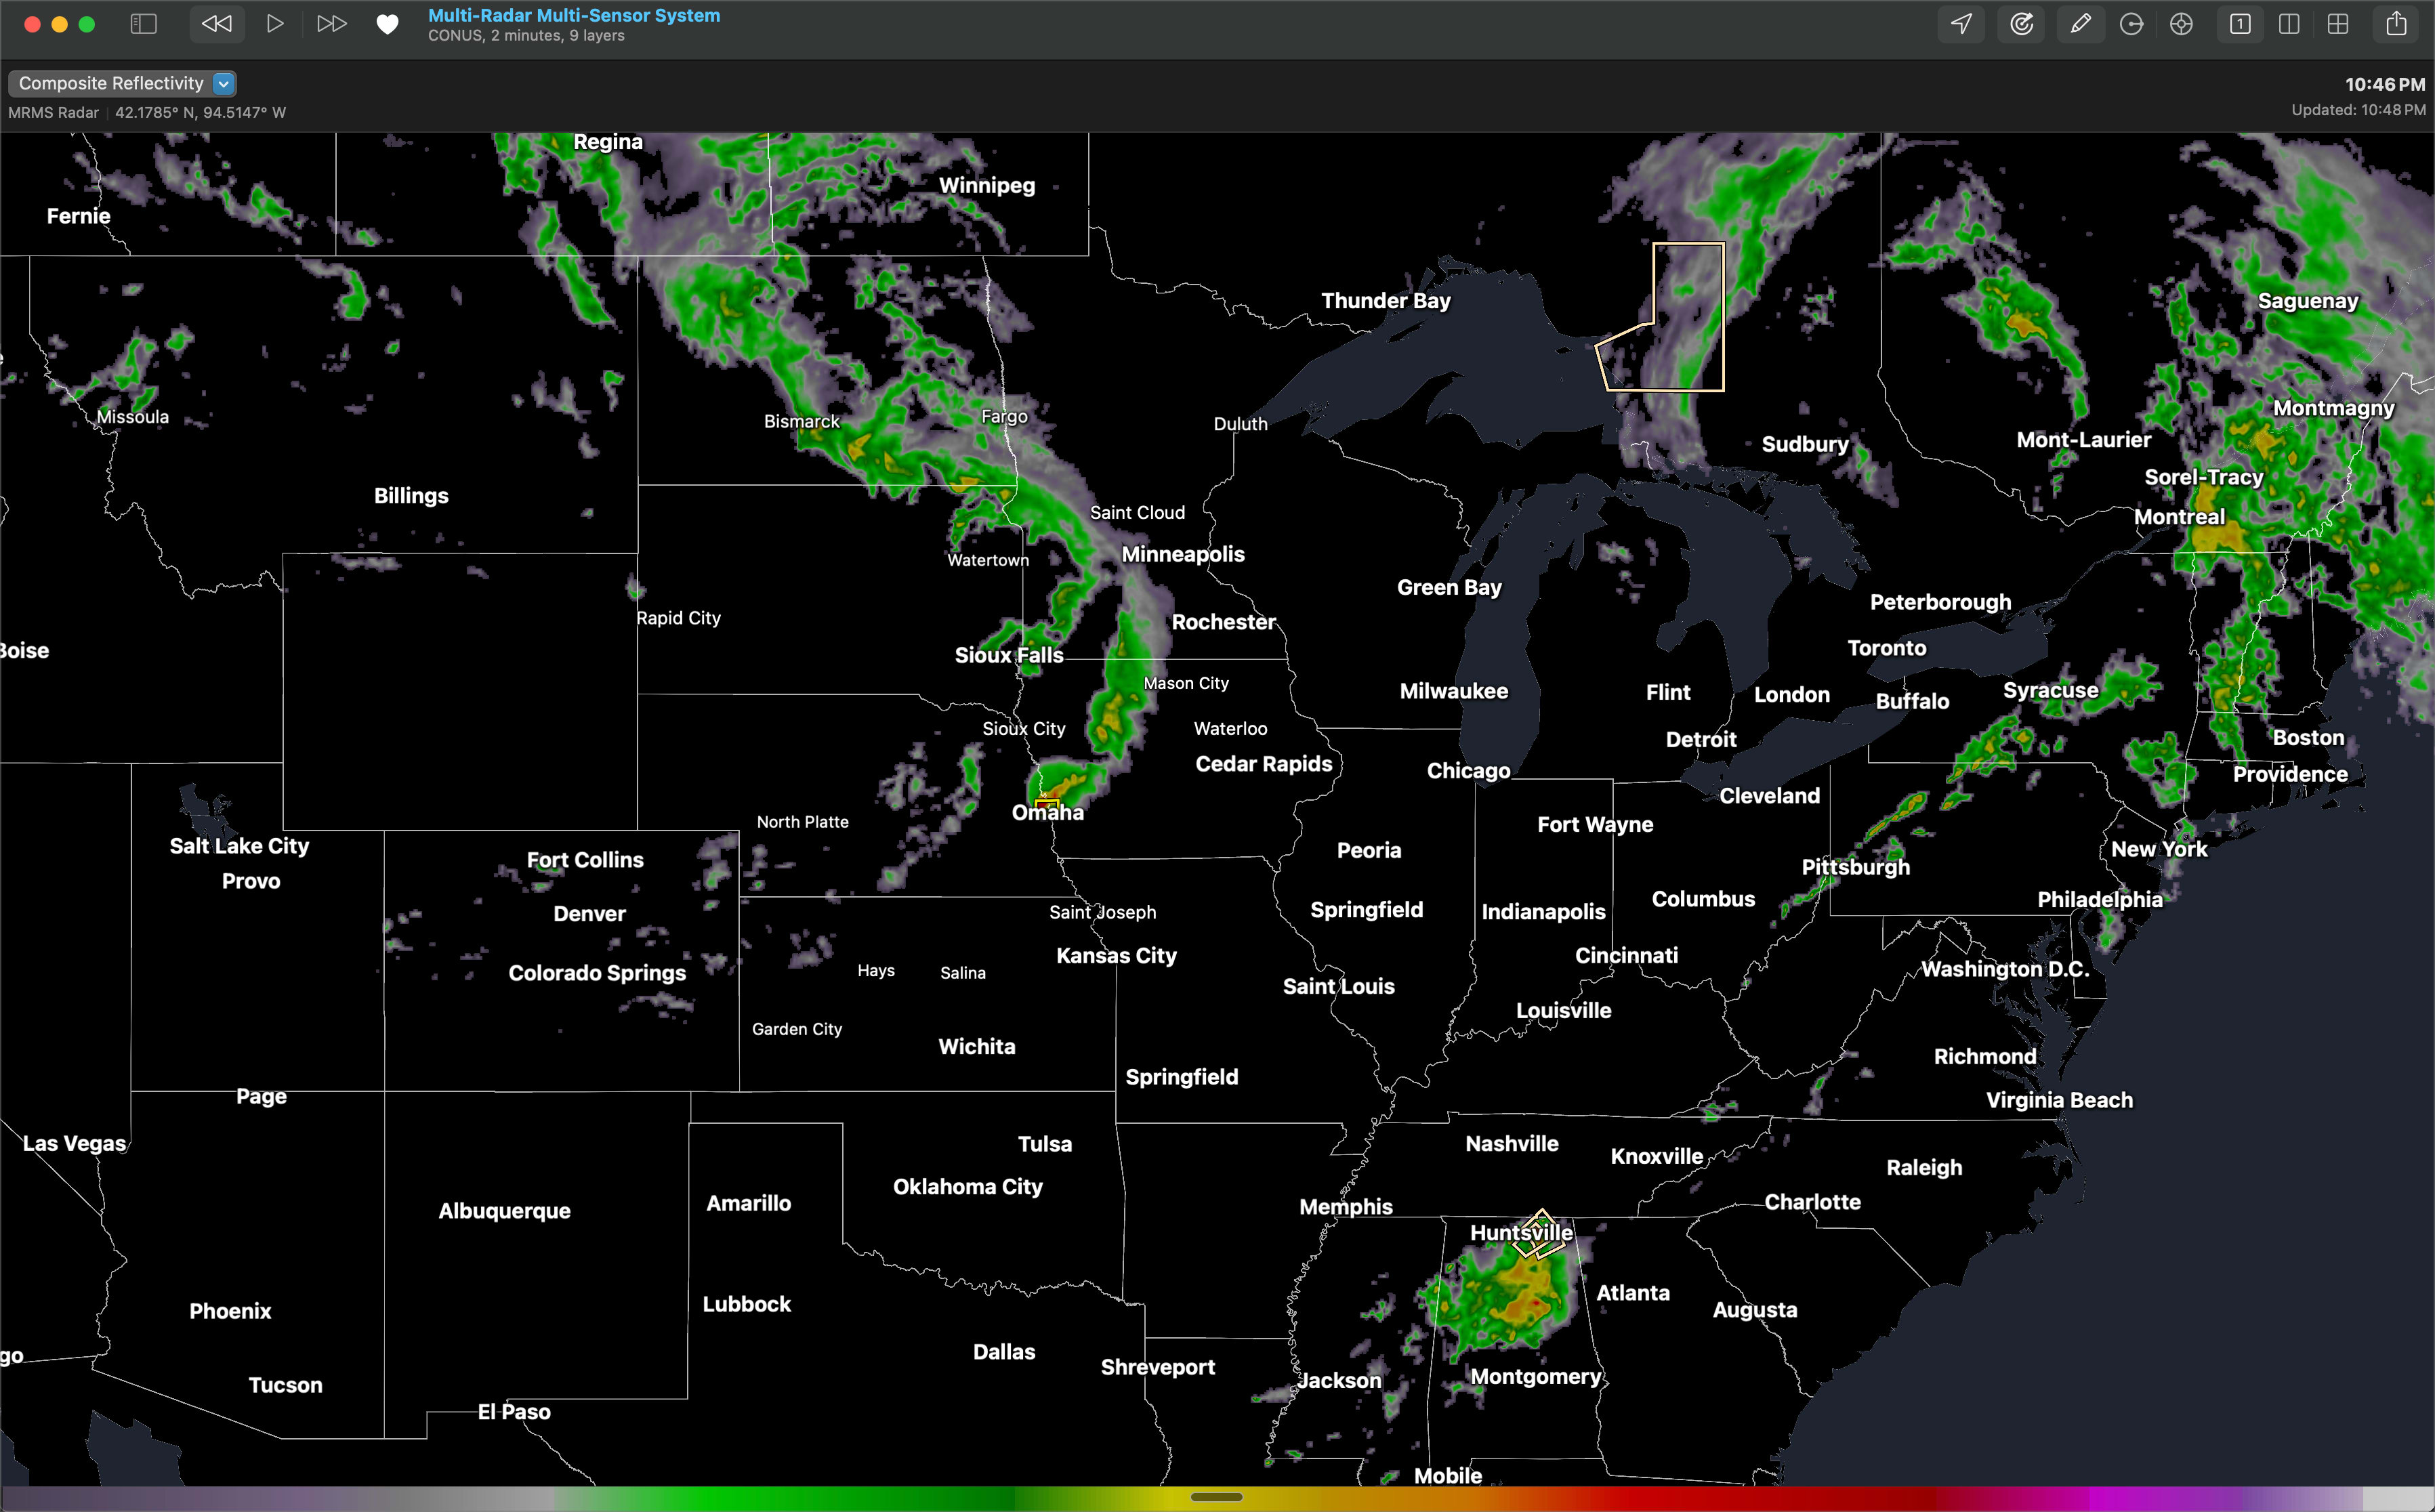
Task: Switch to two-pane split layout
Action: click(x=2289, y=24)
